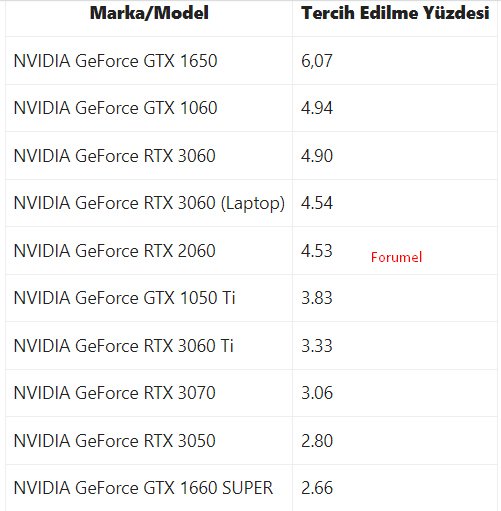Click the 3.83 percentage value
This screenshot has height=511, width=501.
tap(317, 298)
